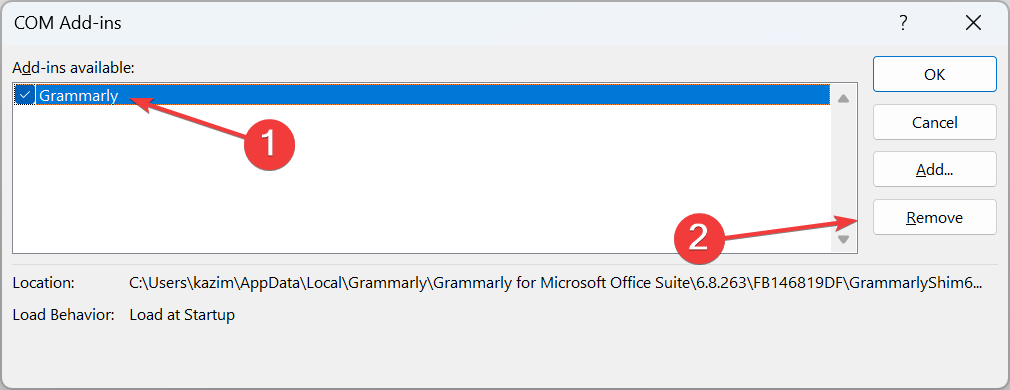The height and width of the screenshot is (390, 1010).
Task: Open the Add... dialog for new add-ins
Action: point(935,170)
